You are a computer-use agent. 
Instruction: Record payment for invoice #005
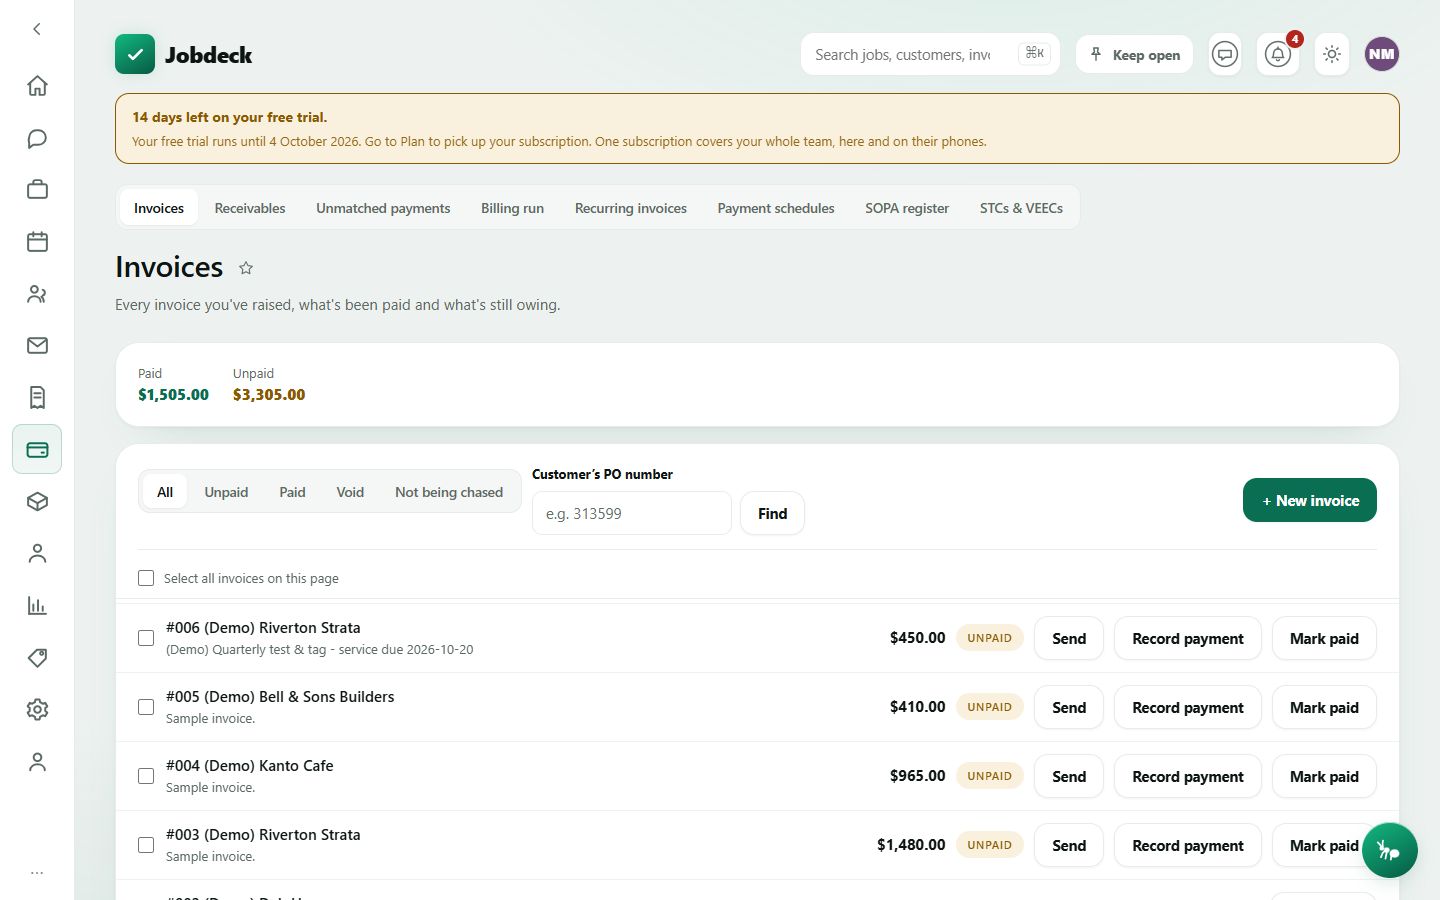[1188, 707]
